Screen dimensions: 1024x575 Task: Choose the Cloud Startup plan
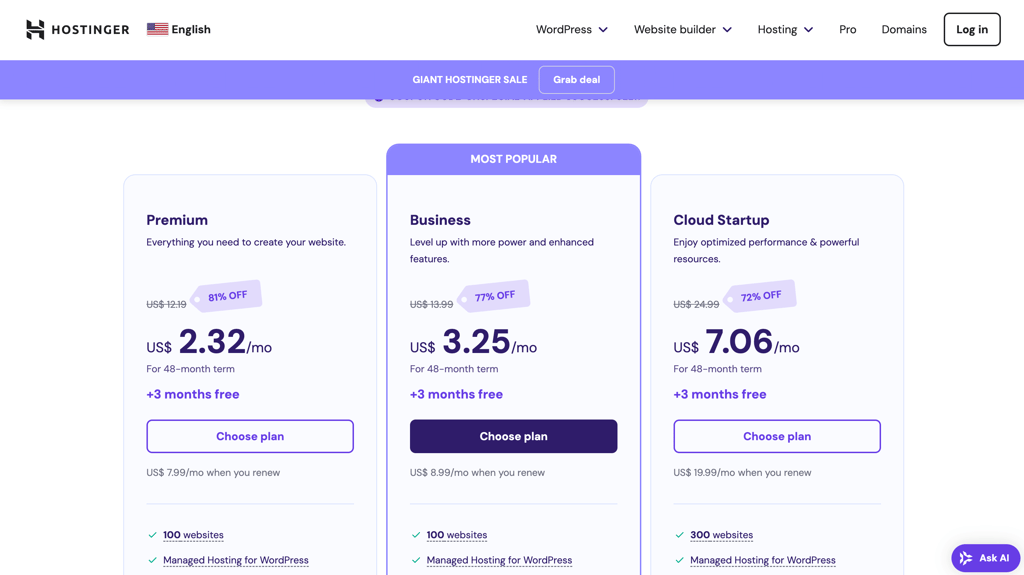pos(777,436)
